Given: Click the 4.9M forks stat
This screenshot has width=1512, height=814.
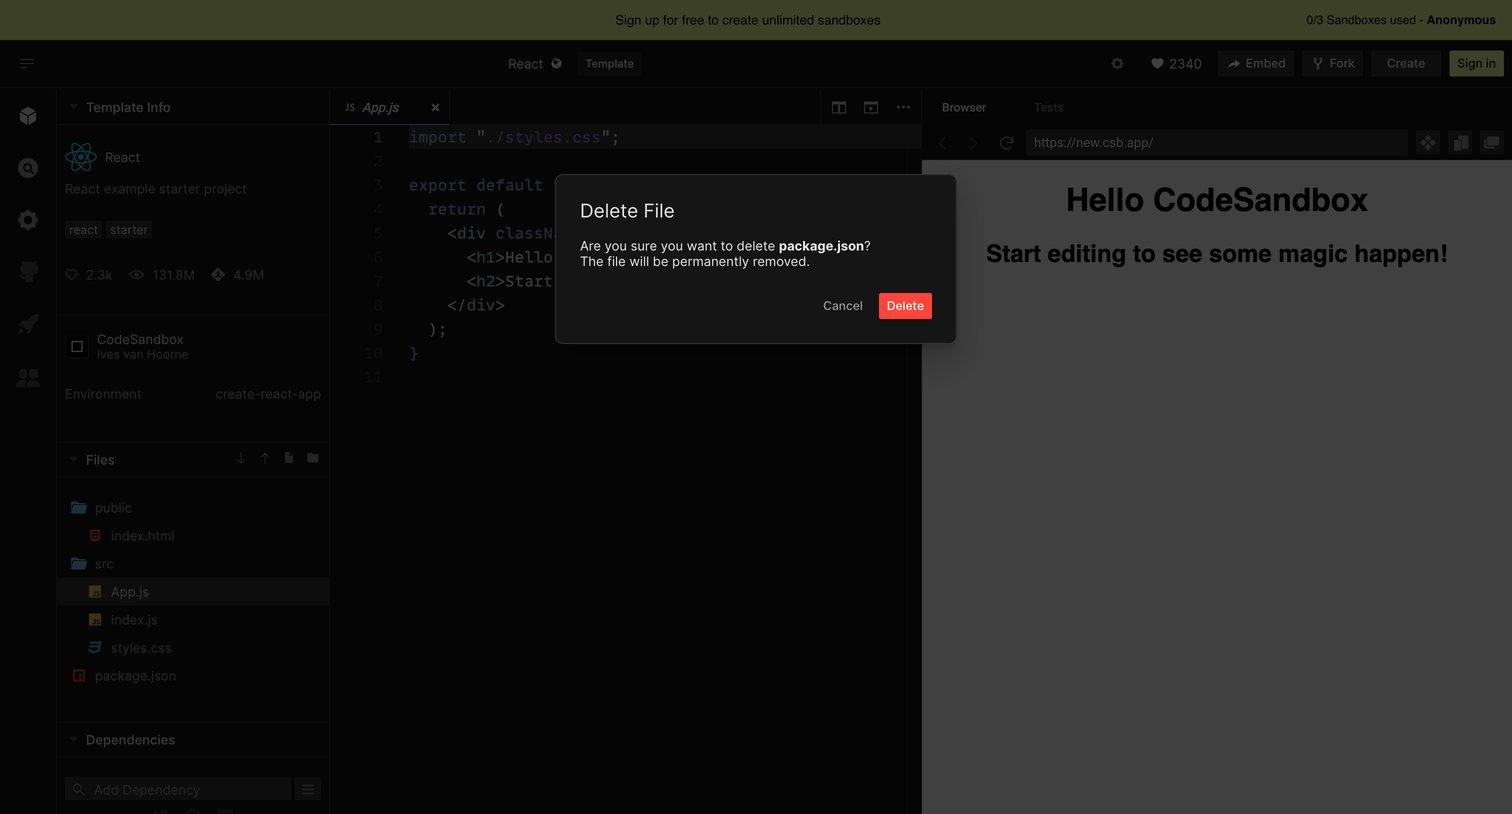Looking at the screenshot, I should pos(237,275).
